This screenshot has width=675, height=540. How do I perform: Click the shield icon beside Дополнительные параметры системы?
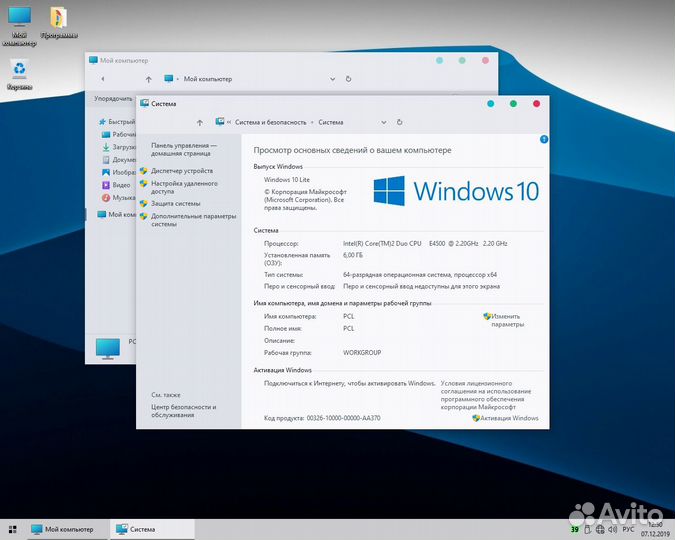point(144,217)
